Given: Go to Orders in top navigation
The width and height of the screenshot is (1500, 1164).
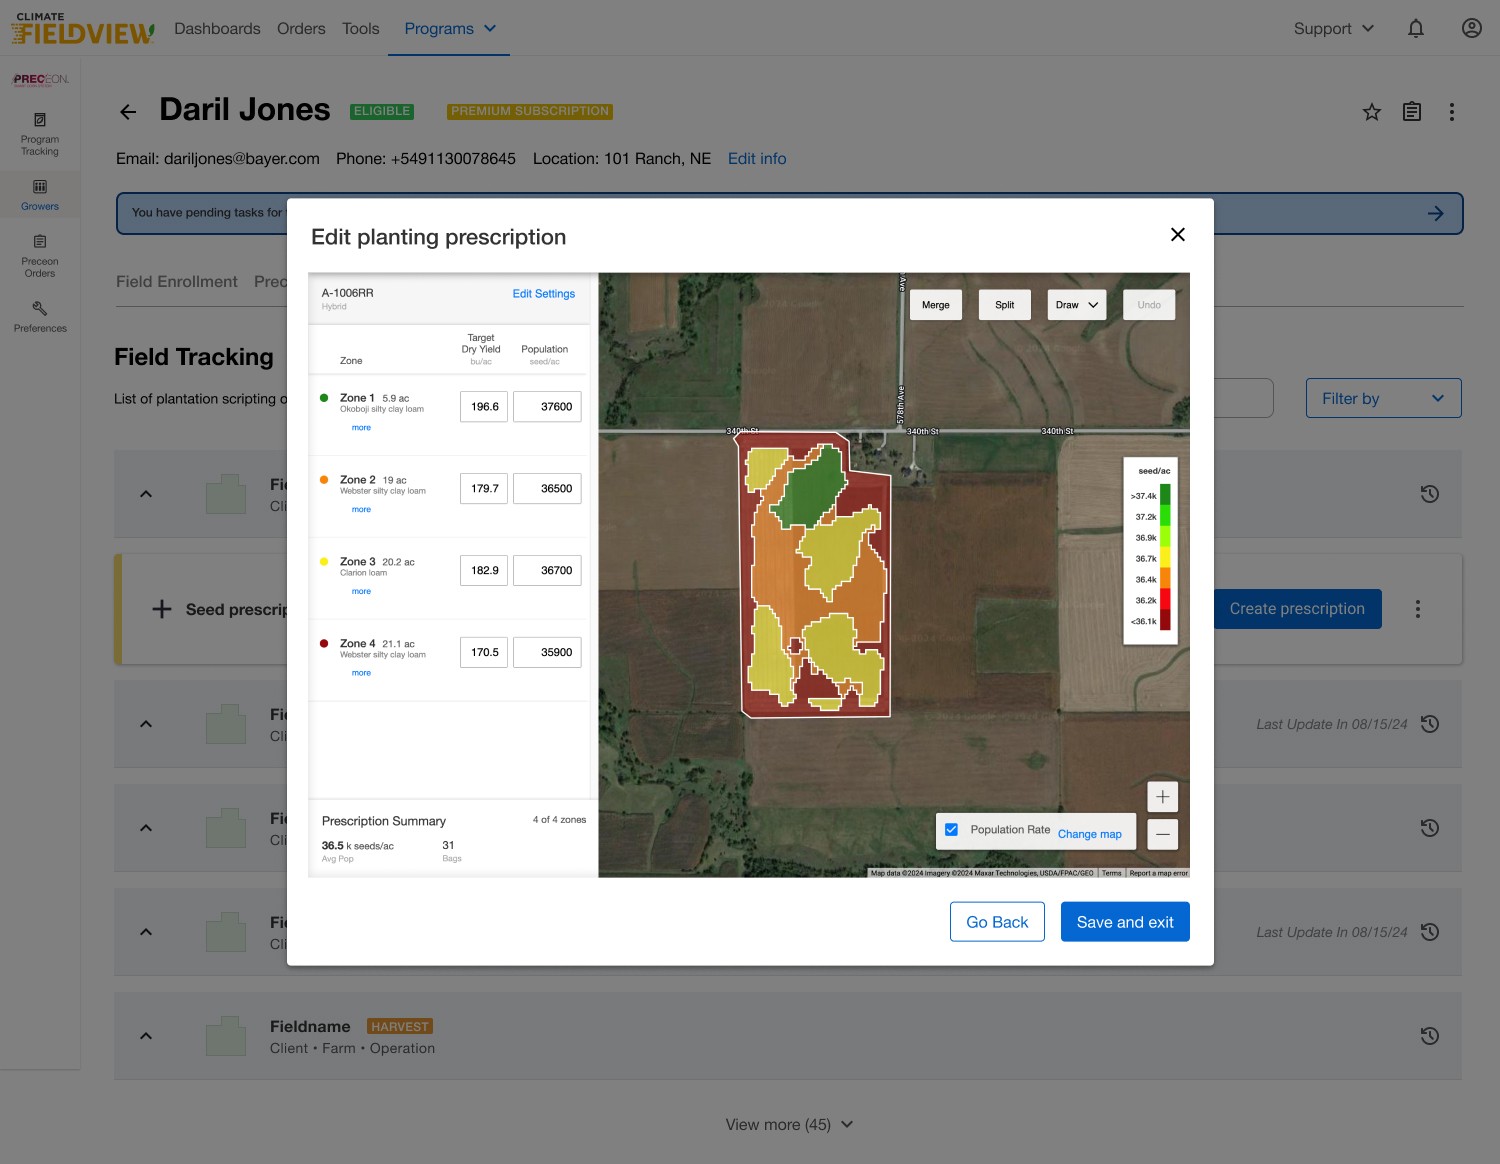Looking at the screenshot, I should (x=301, y=28).
